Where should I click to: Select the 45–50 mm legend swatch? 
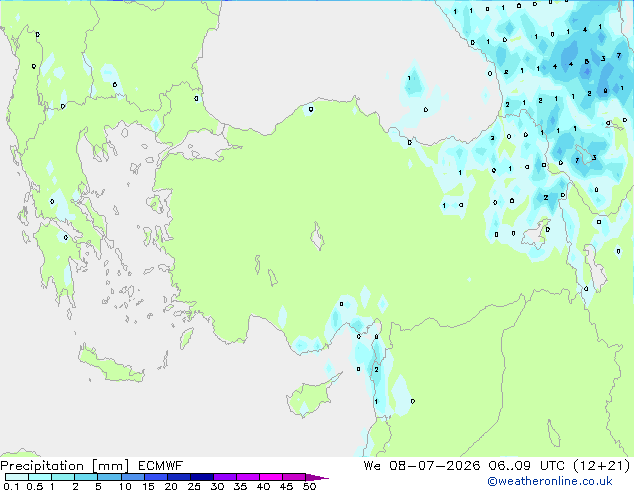[x=294, y=477]
